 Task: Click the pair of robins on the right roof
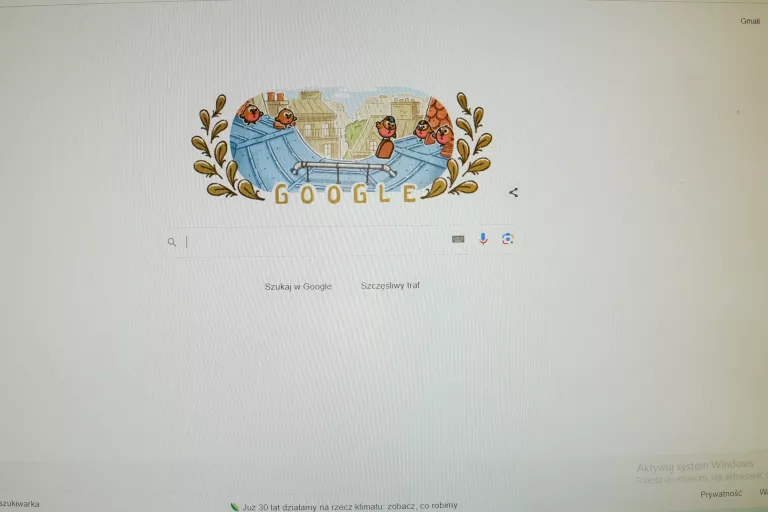(x=434, y=133)
